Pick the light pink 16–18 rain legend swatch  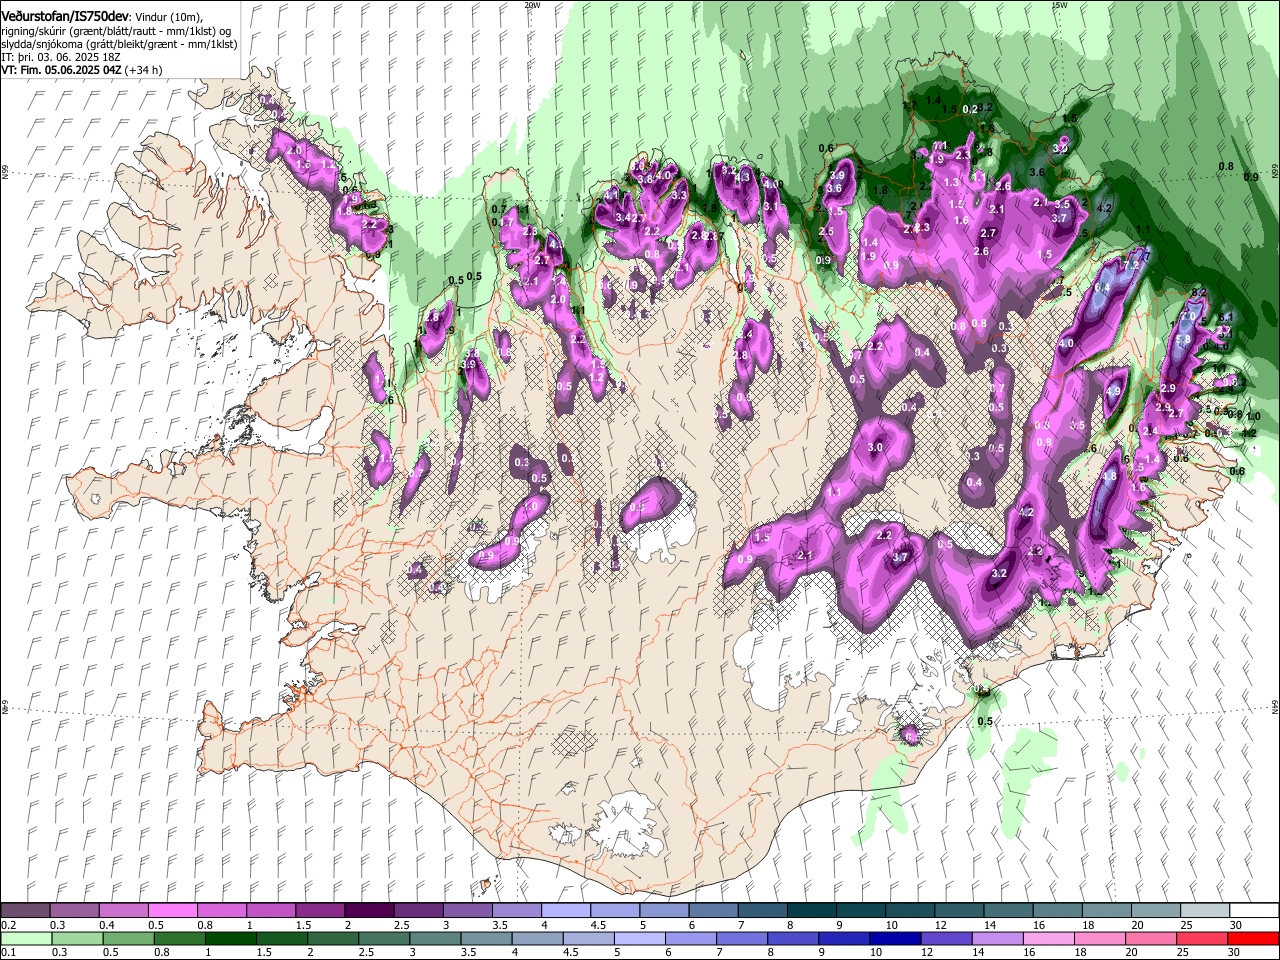[x=1048, y=938]
